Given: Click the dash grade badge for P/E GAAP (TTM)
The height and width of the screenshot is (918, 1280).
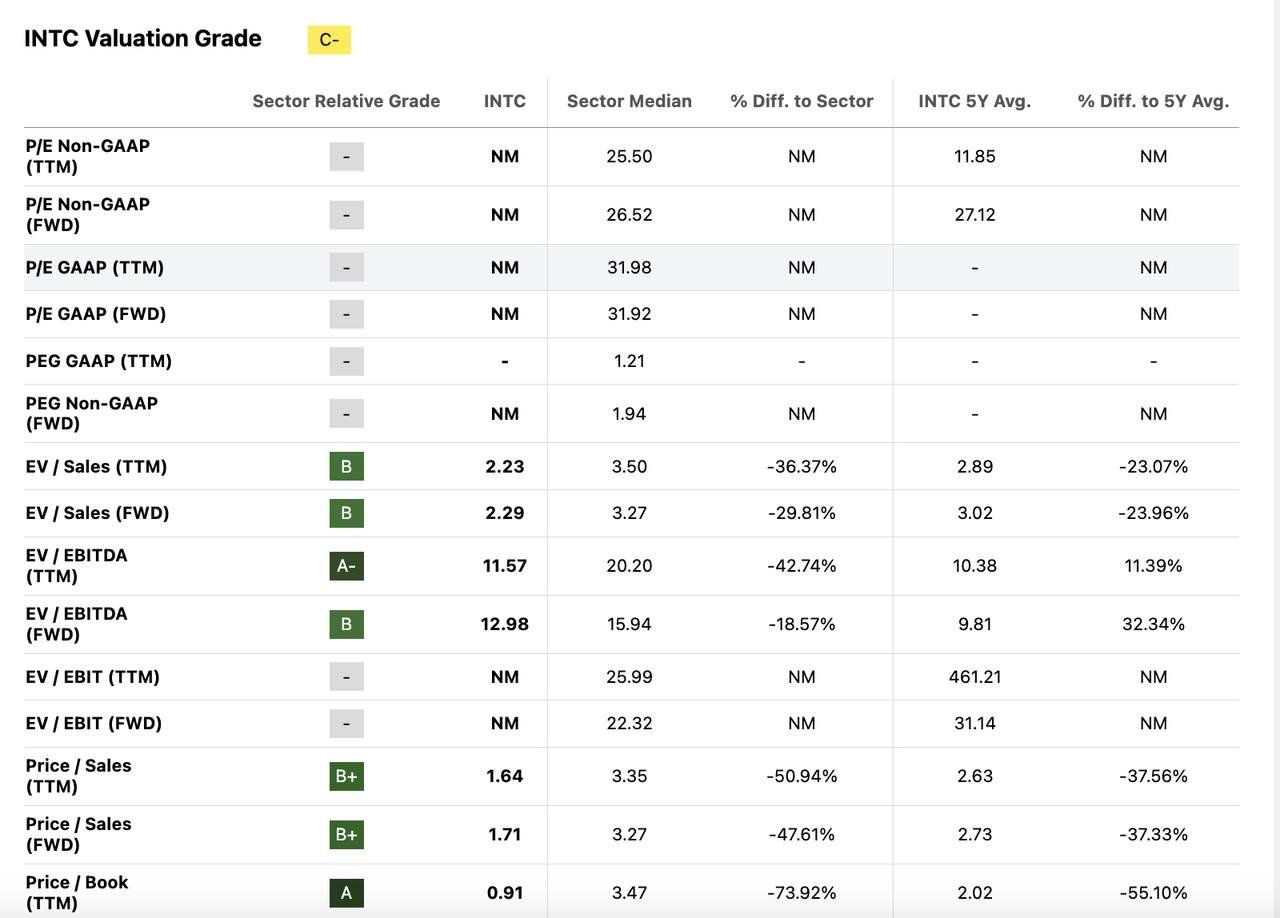Looking at the screenshot, I should coord(346,268).
